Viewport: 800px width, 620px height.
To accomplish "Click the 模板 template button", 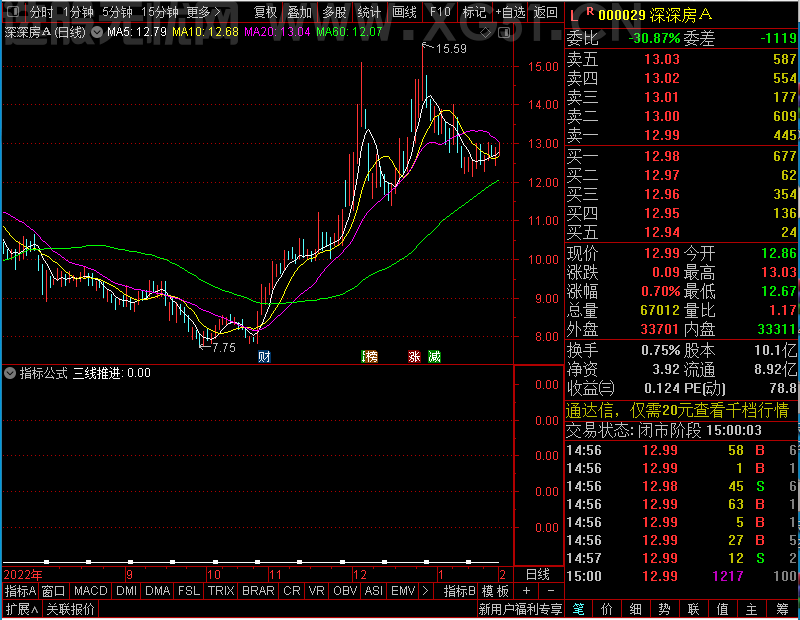I will pos(495,591).
